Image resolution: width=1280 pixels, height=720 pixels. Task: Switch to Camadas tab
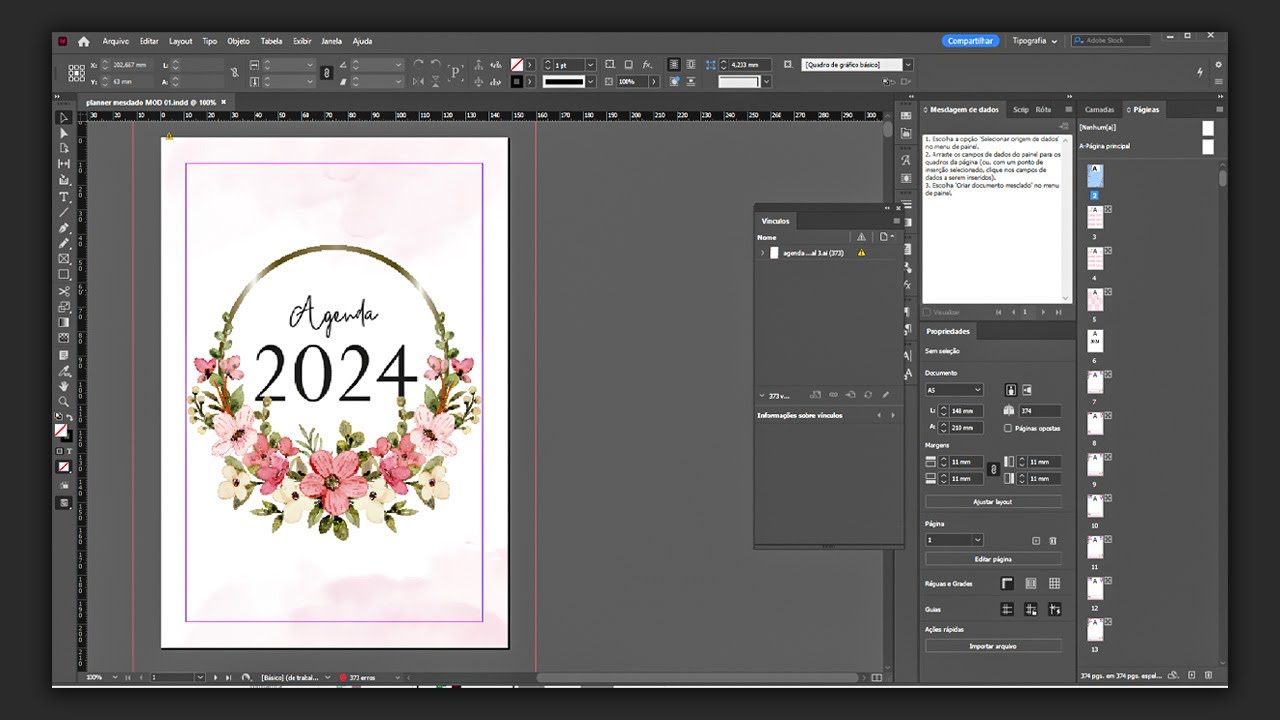[1099, 109]
